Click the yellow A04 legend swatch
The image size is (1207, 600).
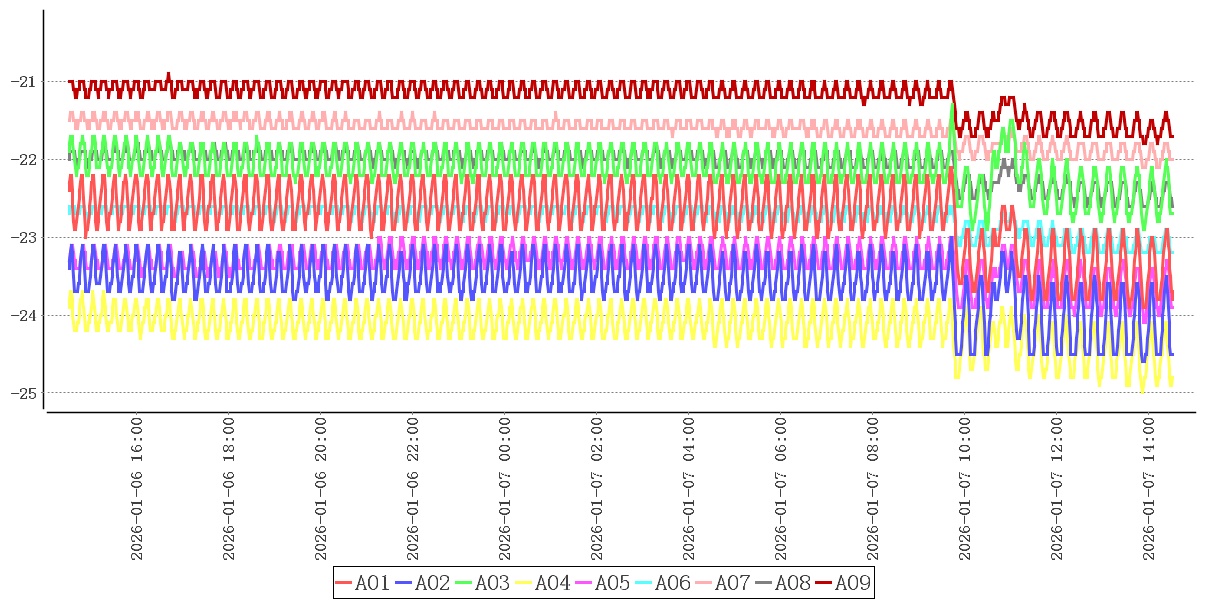point(524,583)
